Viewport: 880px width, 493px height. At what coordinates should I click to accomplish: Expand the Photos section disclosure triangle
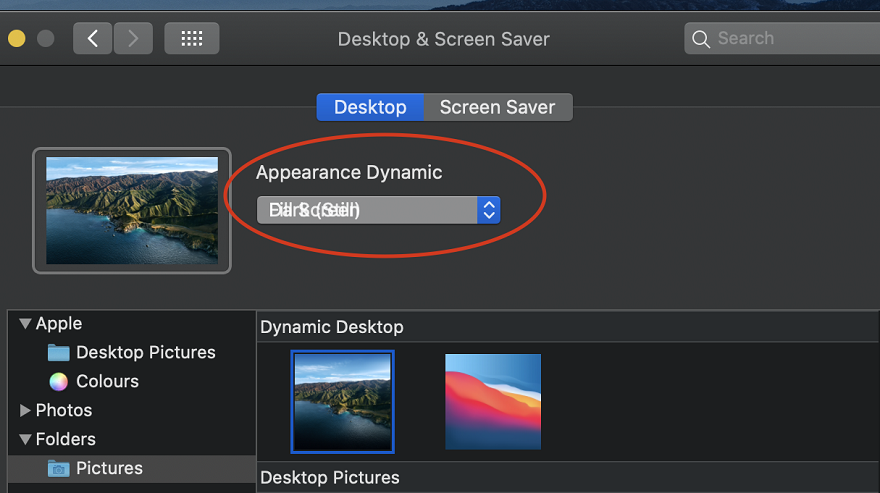pyautogui.click(x=25, y=411)
